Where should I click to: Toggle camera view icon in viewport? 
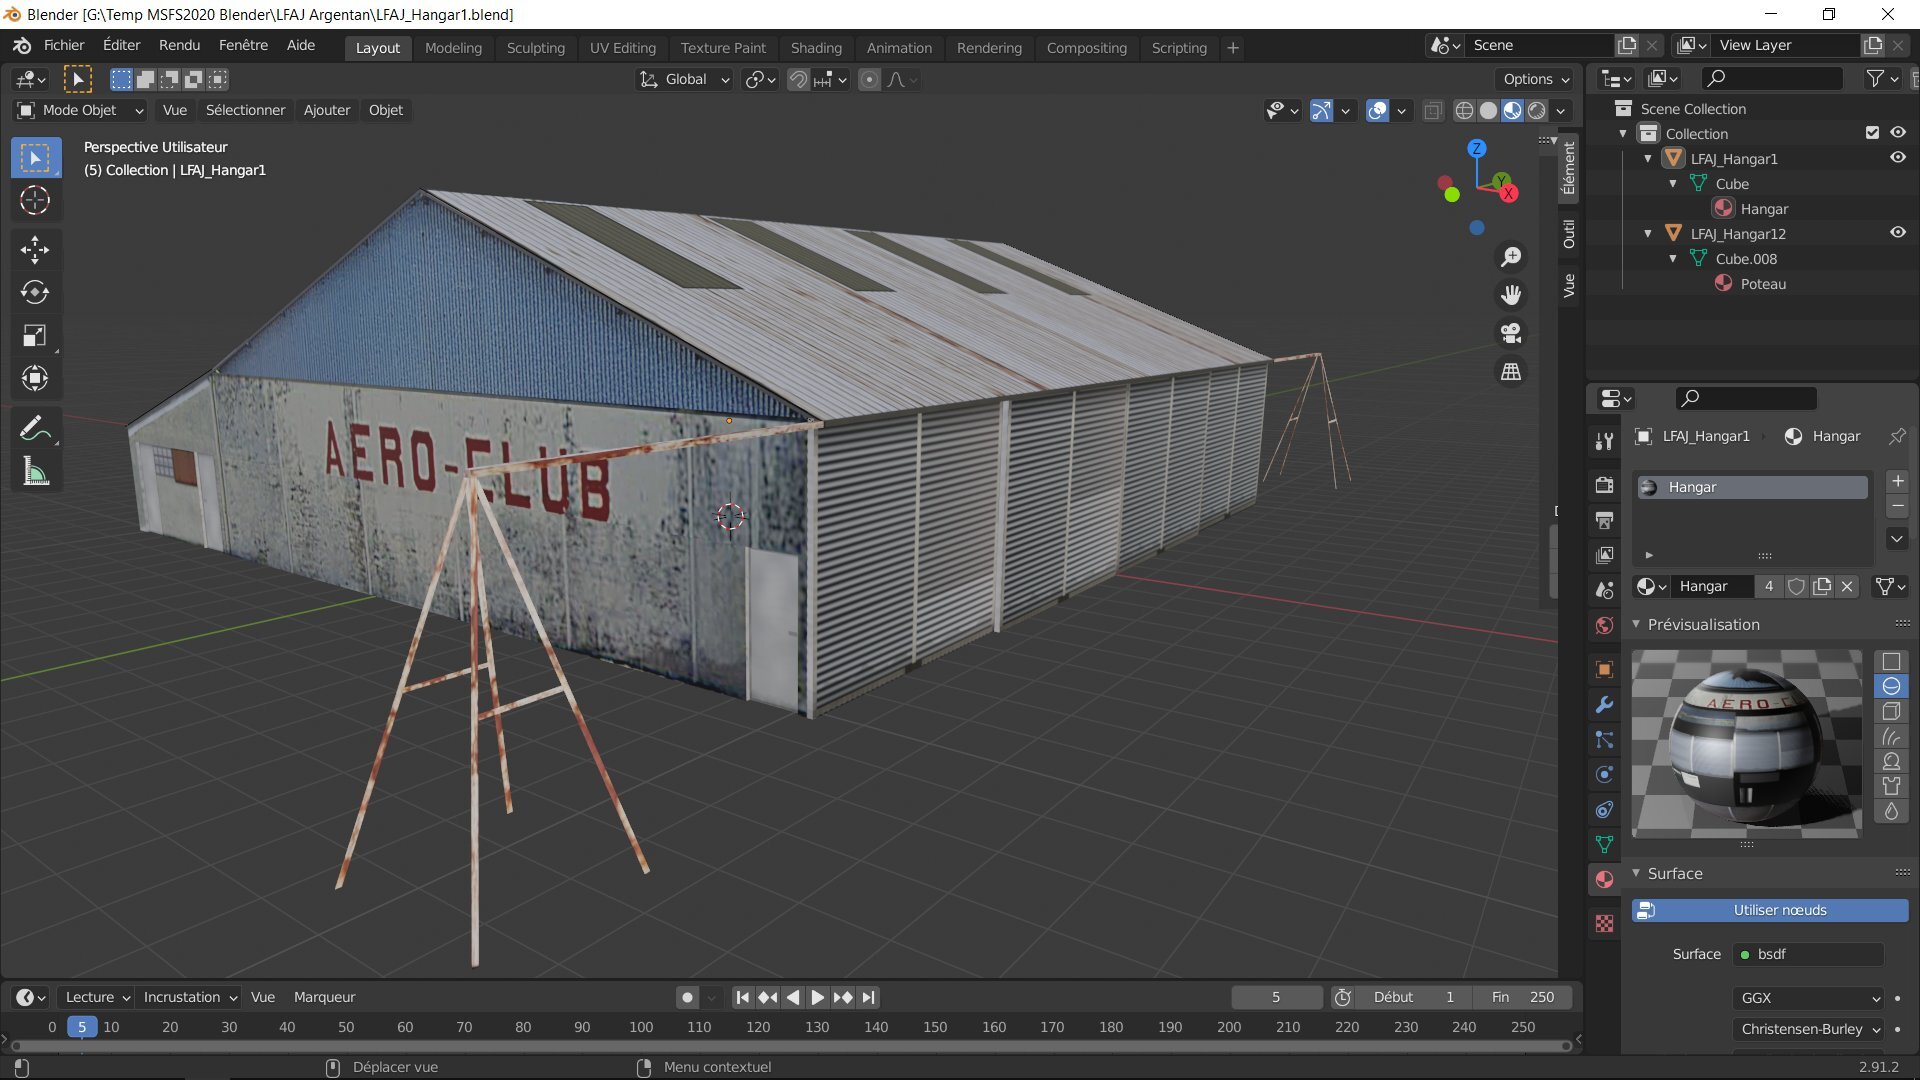[1511, 333]
